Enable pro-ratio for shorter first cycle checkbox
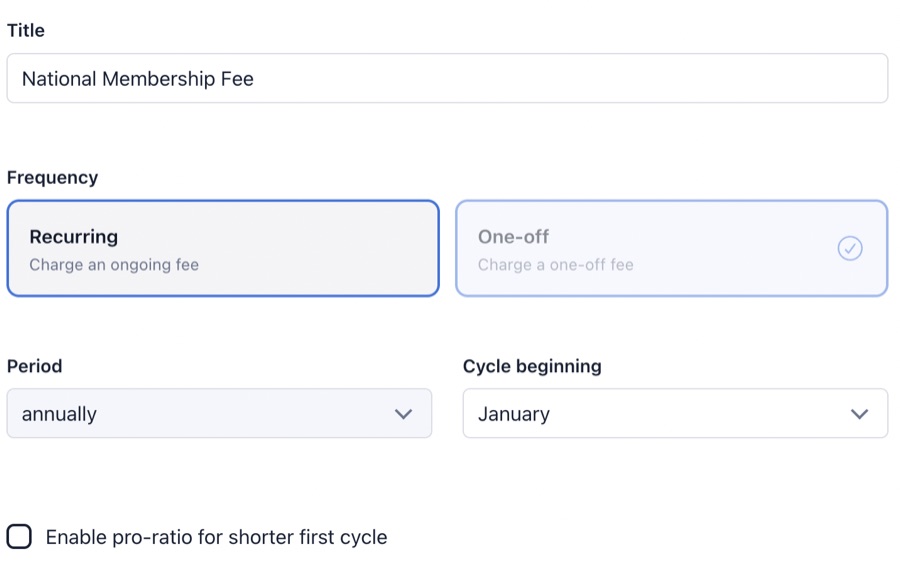Image resolution: width=900 pixels, height=568 pixels. click(x=19, y=537)
